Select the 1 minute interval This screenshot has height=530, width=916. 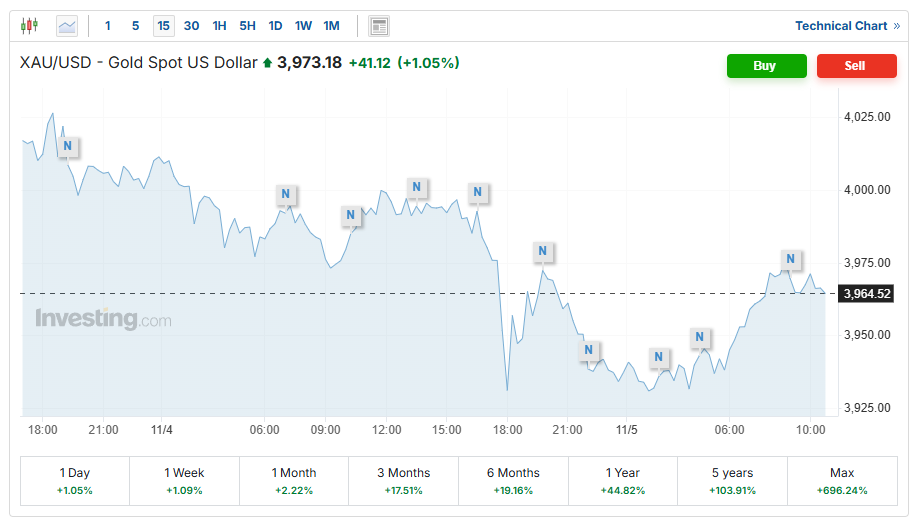pyautogui.click(x=108, y=26)
